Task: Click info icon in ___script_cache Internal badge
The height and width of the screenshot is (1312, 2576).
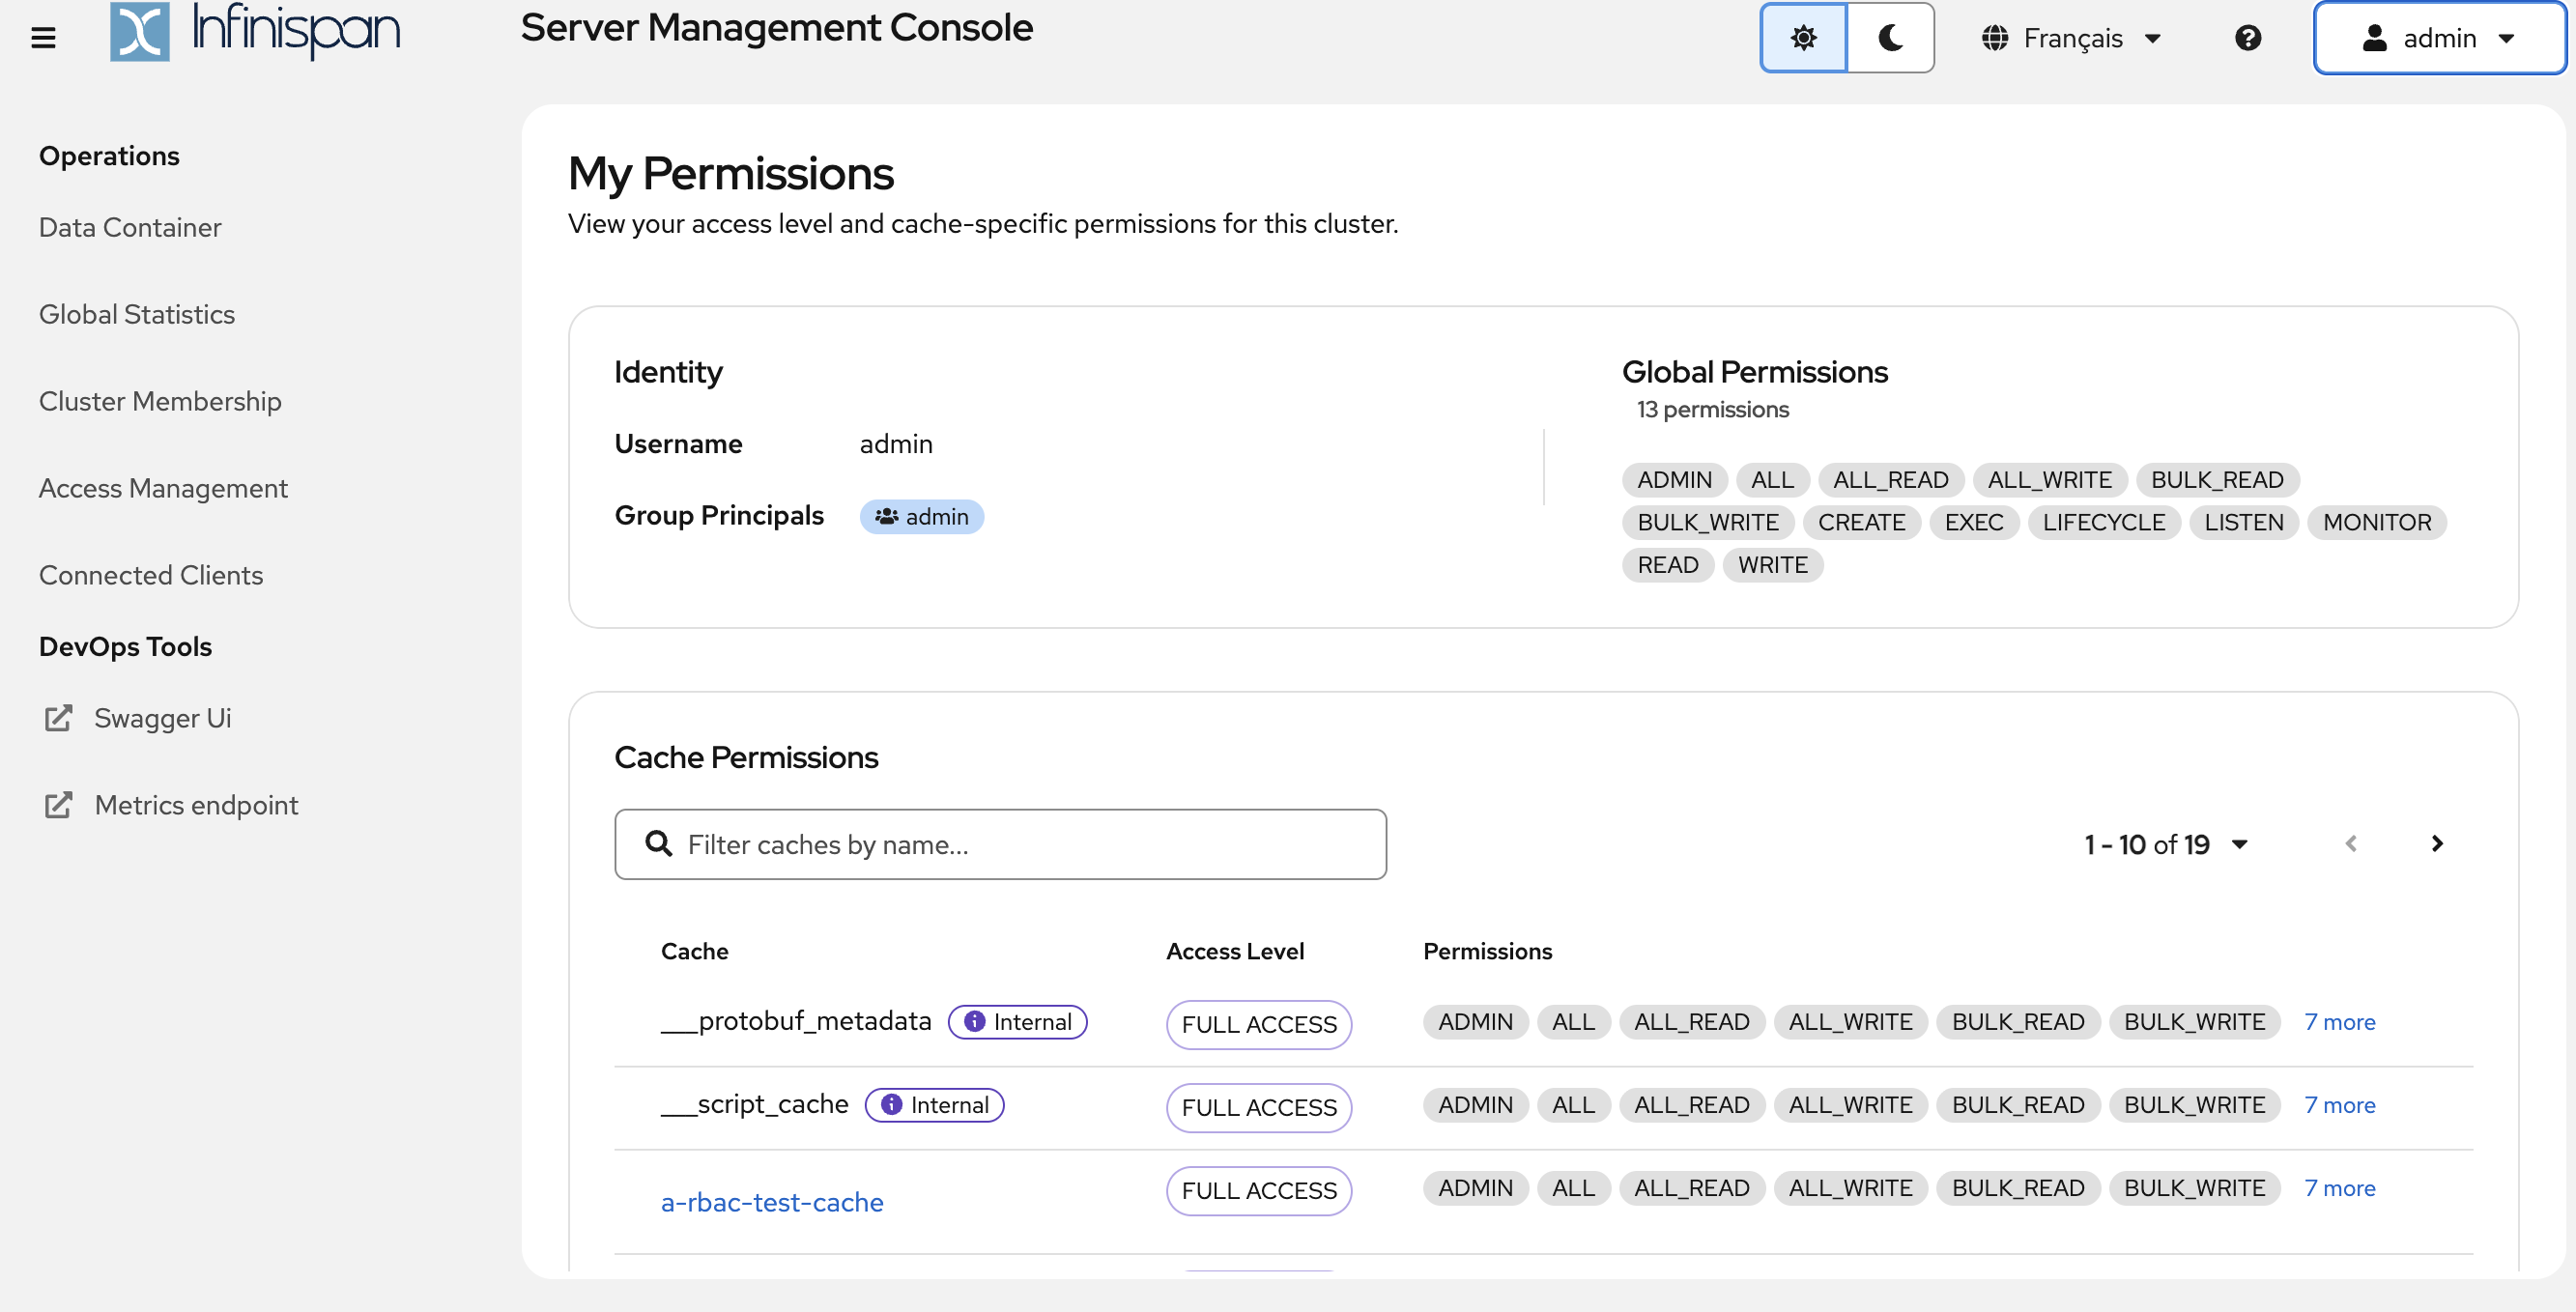Action: pos(891,1105)
